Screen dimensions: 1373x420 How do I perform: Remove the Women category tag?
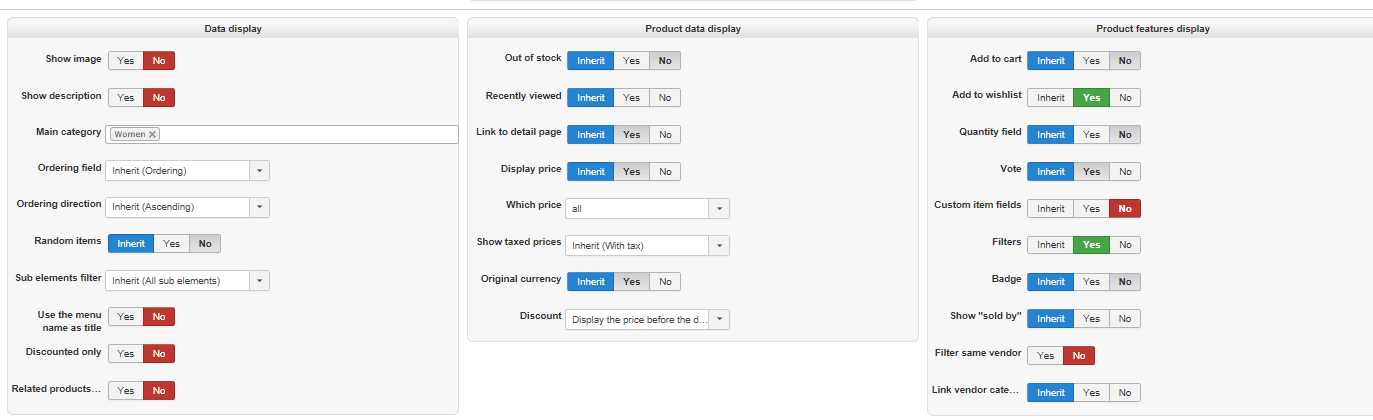tap(152, 134)
